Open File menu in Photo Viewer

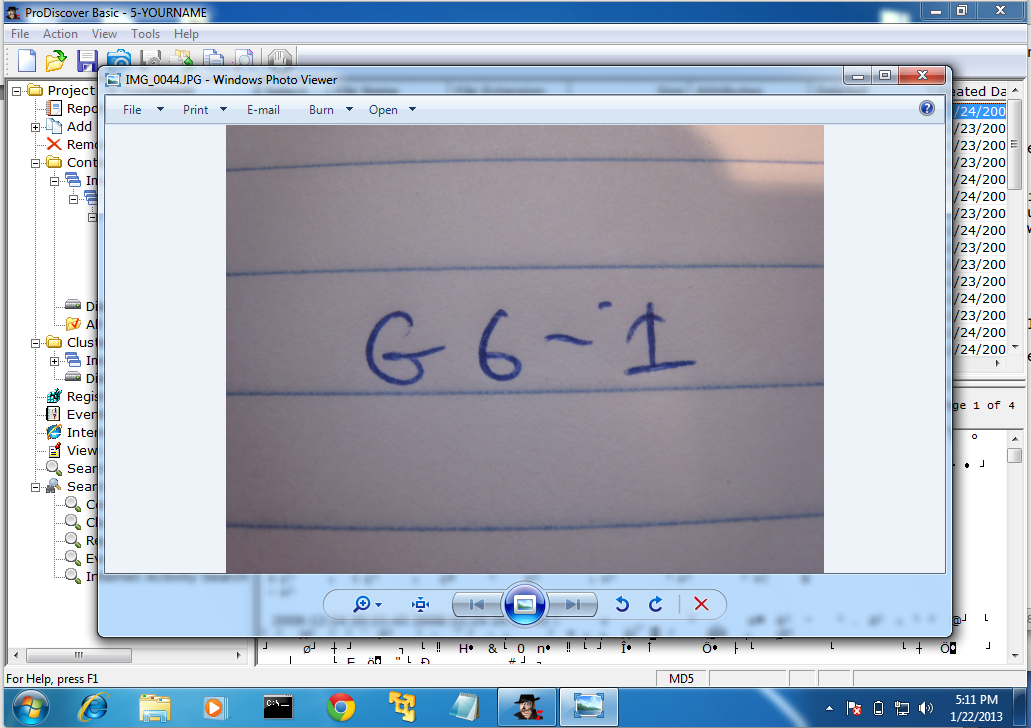(x=143, y=110)
